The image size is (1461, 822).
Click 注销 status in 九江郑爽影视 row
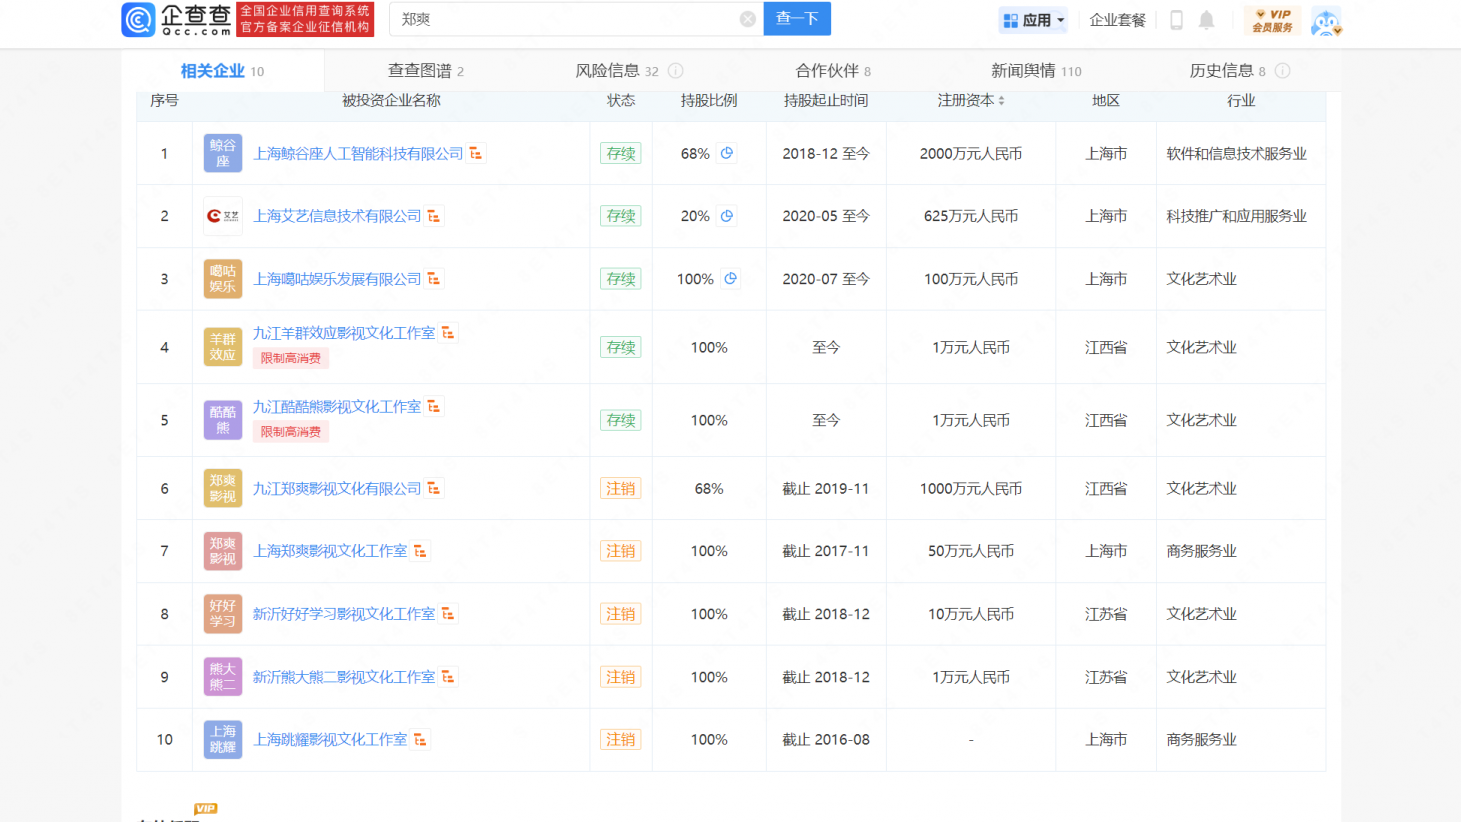(621, 489)
